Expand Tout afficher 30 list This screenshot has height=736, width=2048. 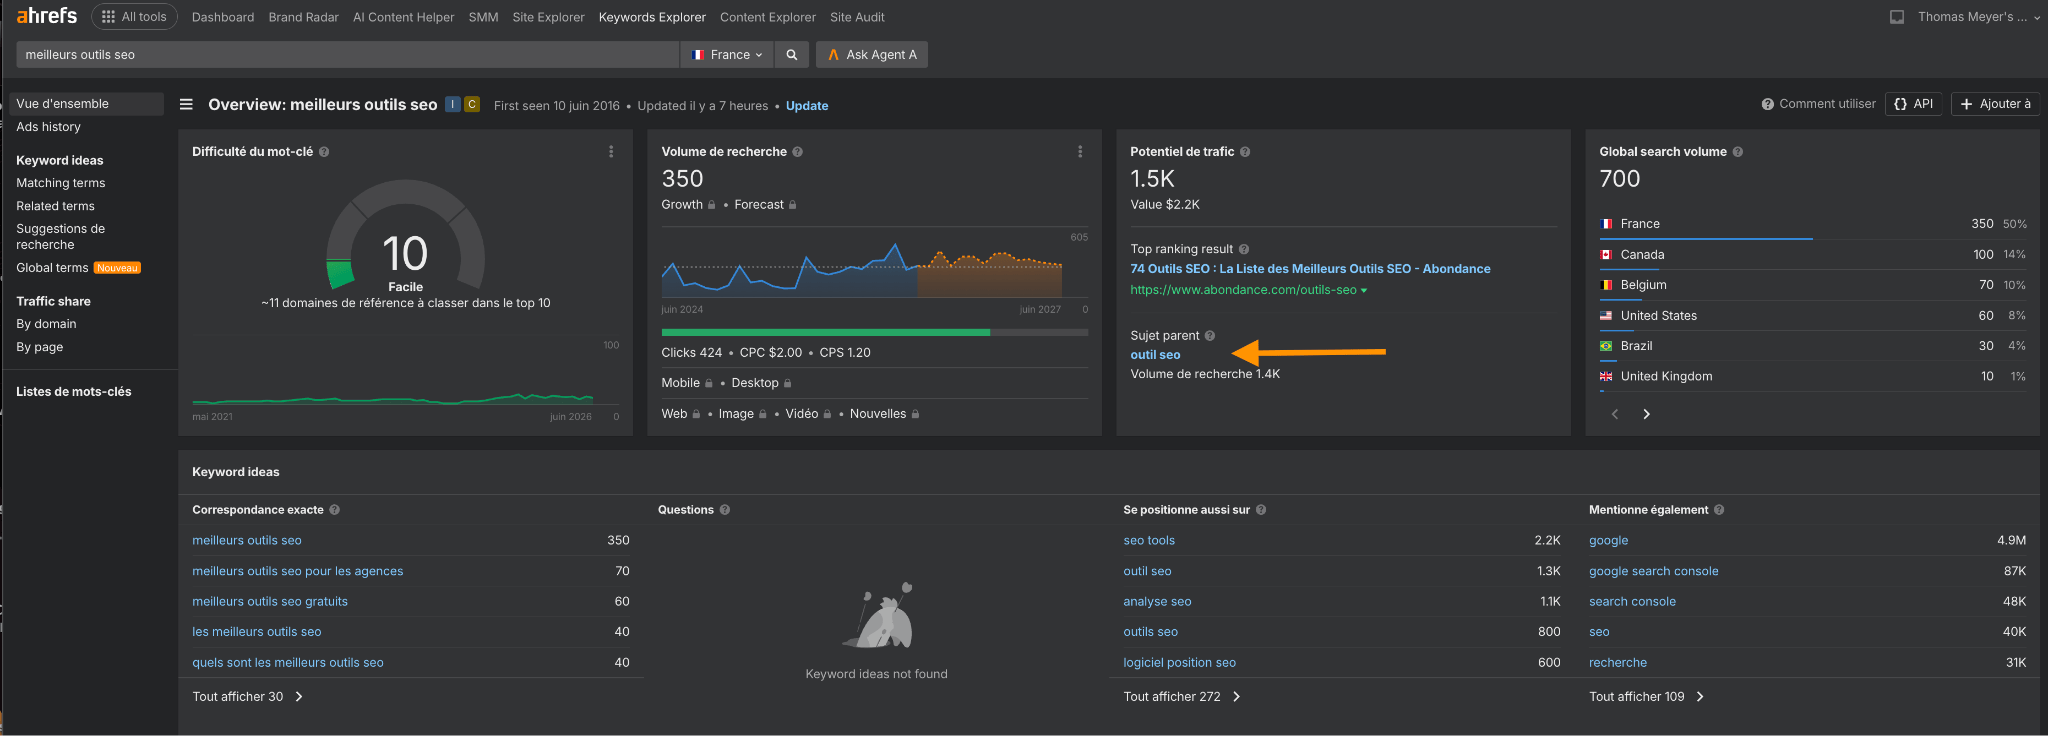tap(247, 697)
